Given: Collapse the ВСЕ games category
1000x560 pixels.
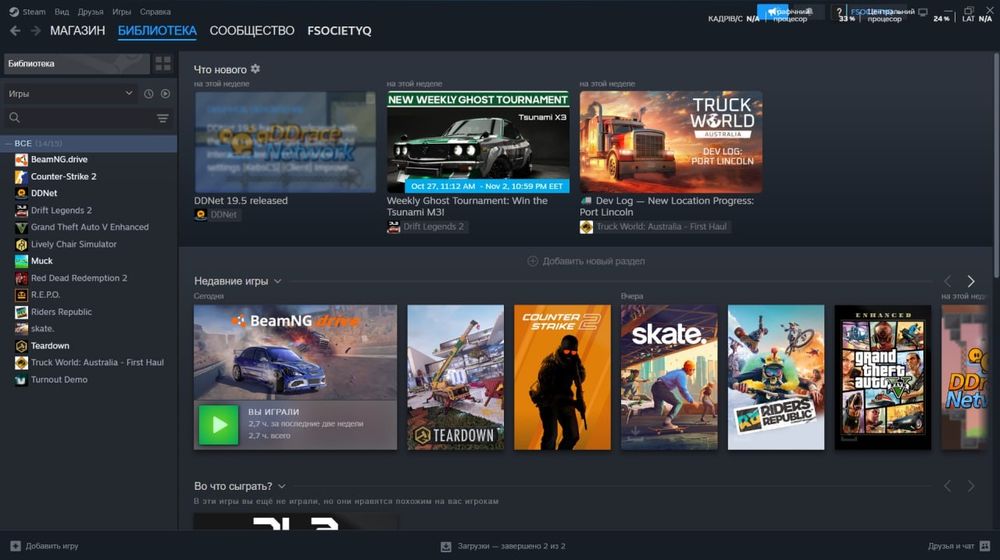Looking at the screenshot, I should 9,144.
